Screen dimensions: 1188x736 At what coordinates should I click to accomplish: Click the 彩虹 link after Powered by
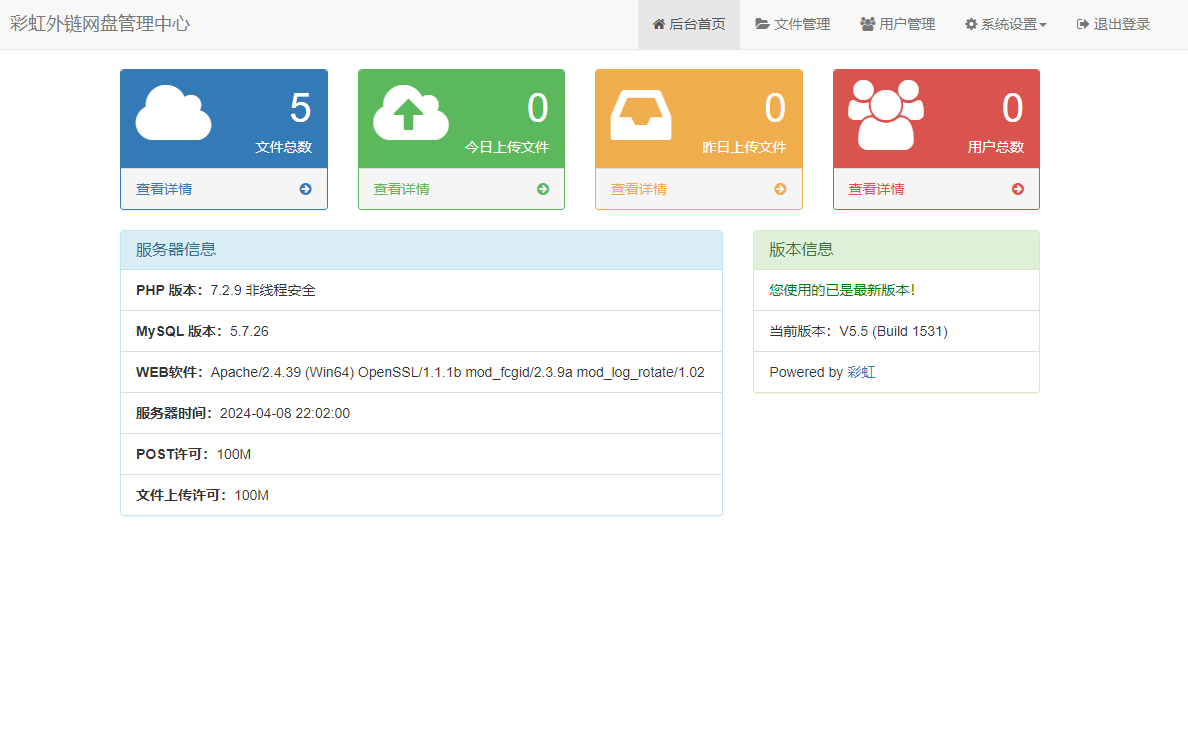[x=861, y=372]
